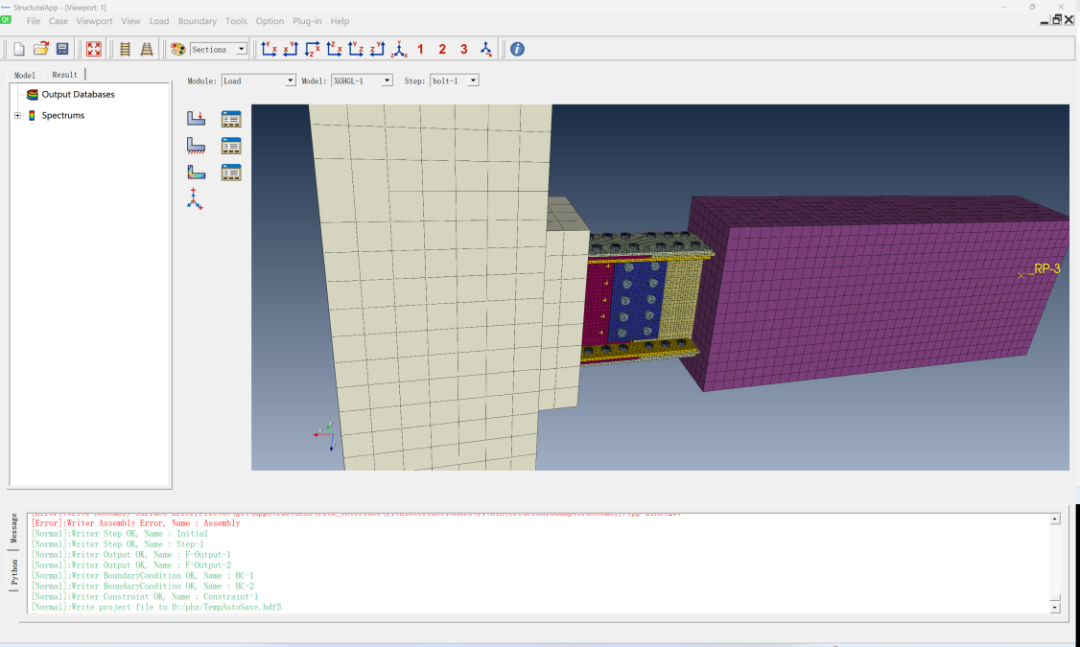Select the apply load tool in side panel
The height and width of the screenshot is (647, 1080).
pos(196,118)
